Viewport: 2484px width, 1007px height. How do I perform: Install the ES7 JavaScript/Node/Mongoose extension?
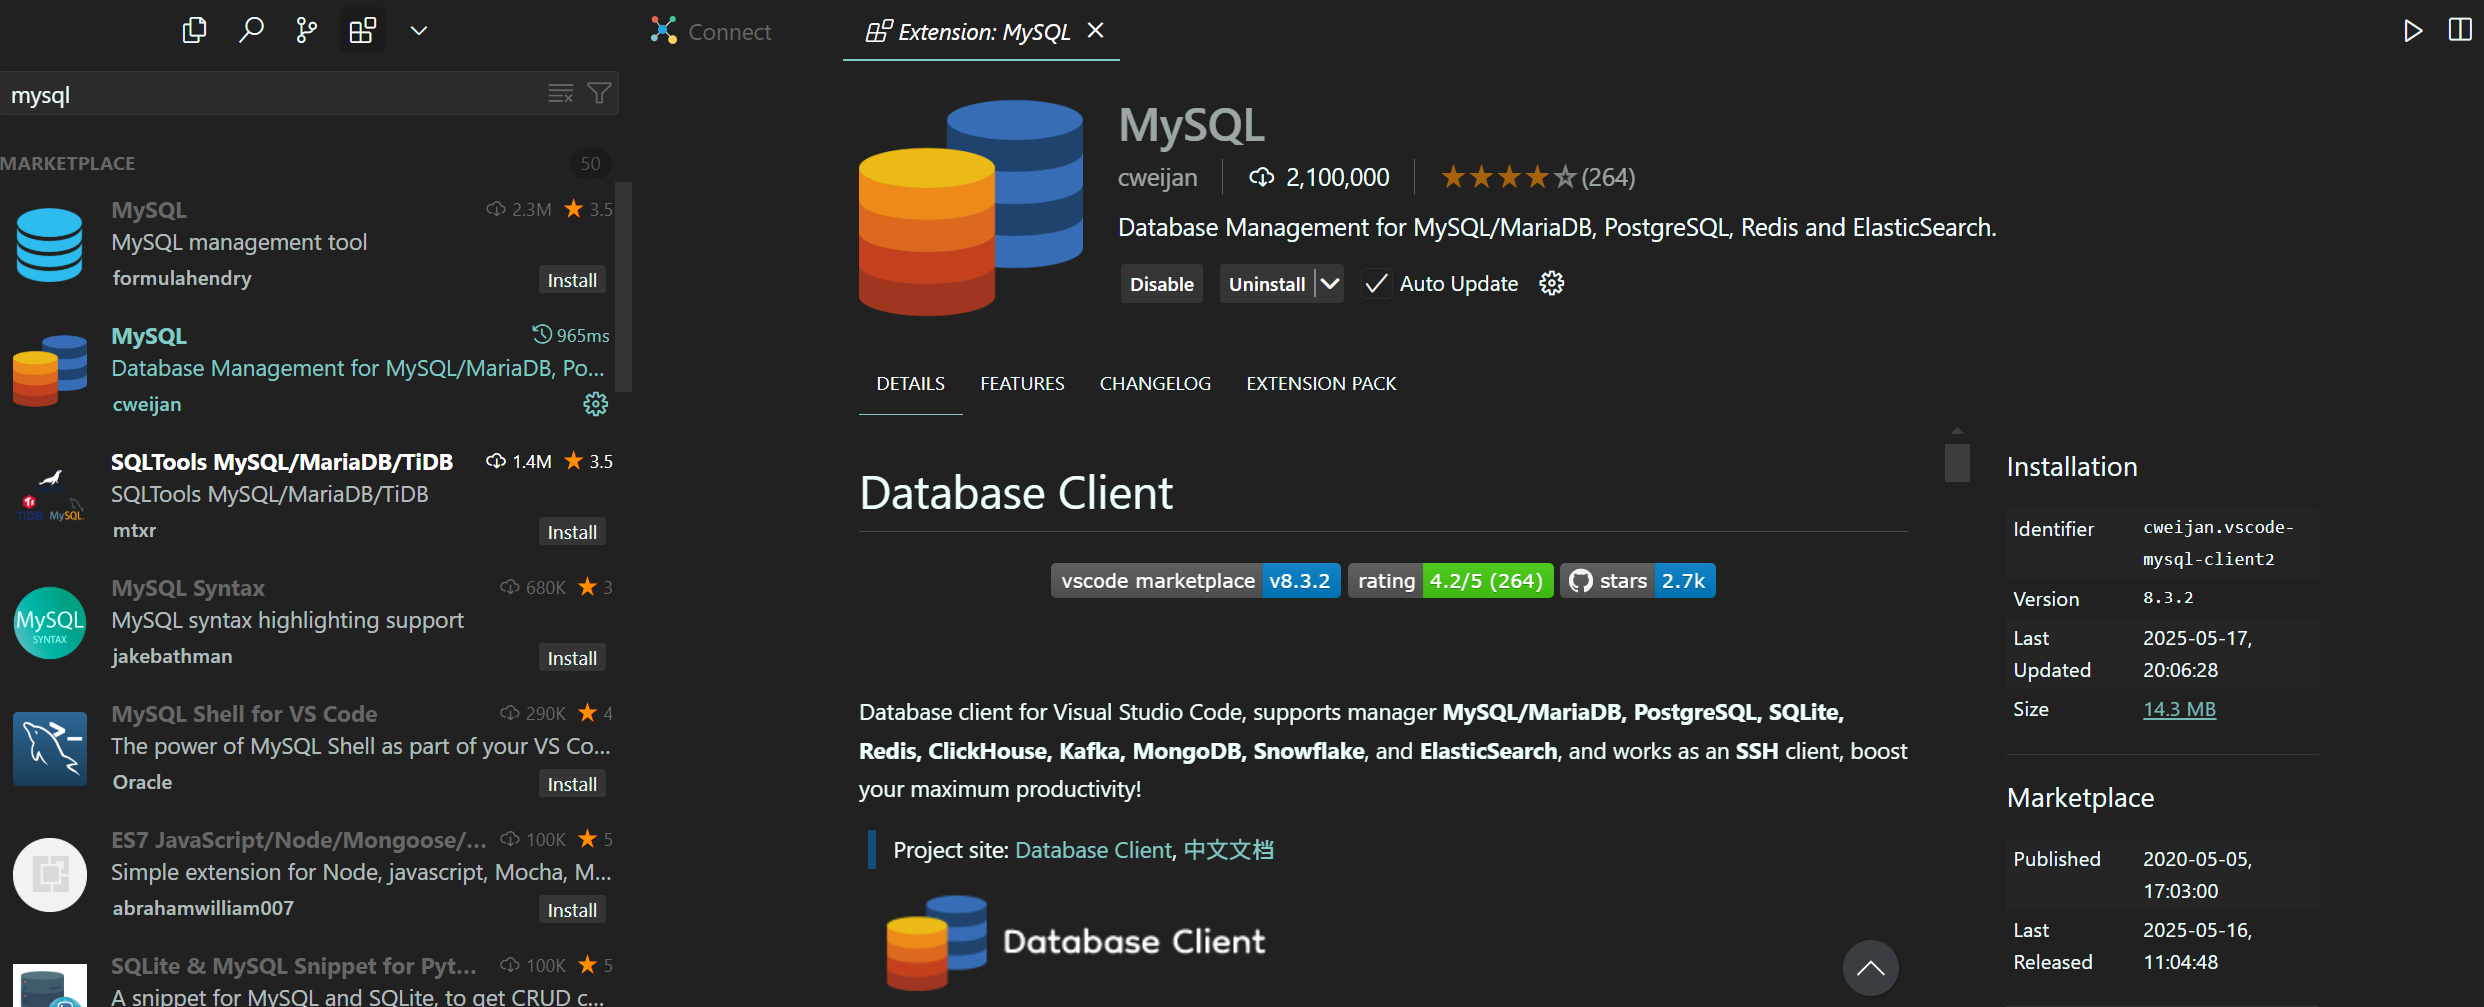coord(572,910)
